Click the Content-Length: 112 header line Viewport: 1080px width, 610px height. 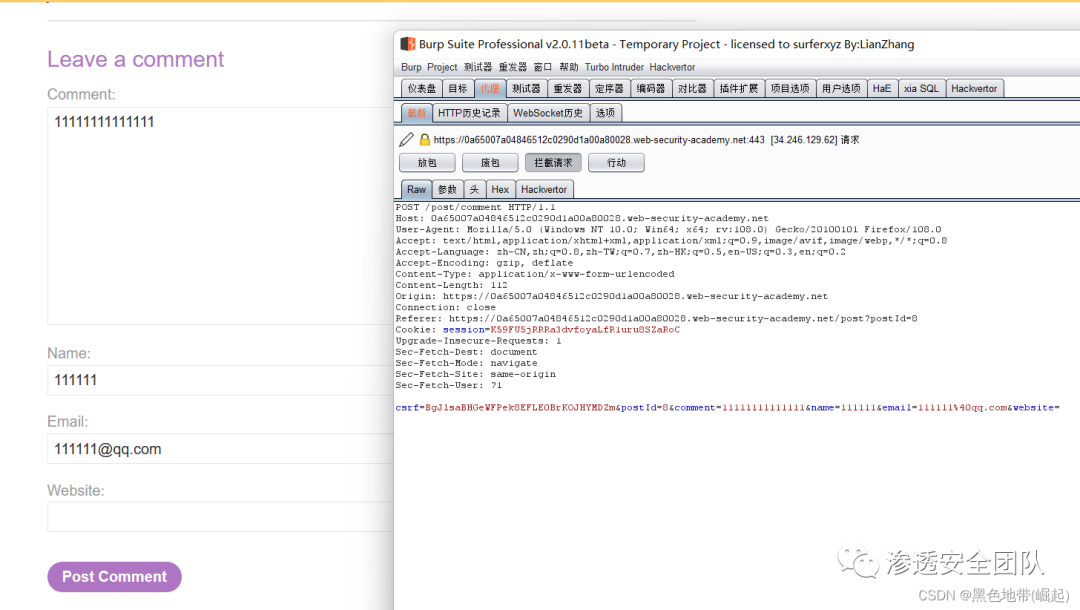coord(451,285)
